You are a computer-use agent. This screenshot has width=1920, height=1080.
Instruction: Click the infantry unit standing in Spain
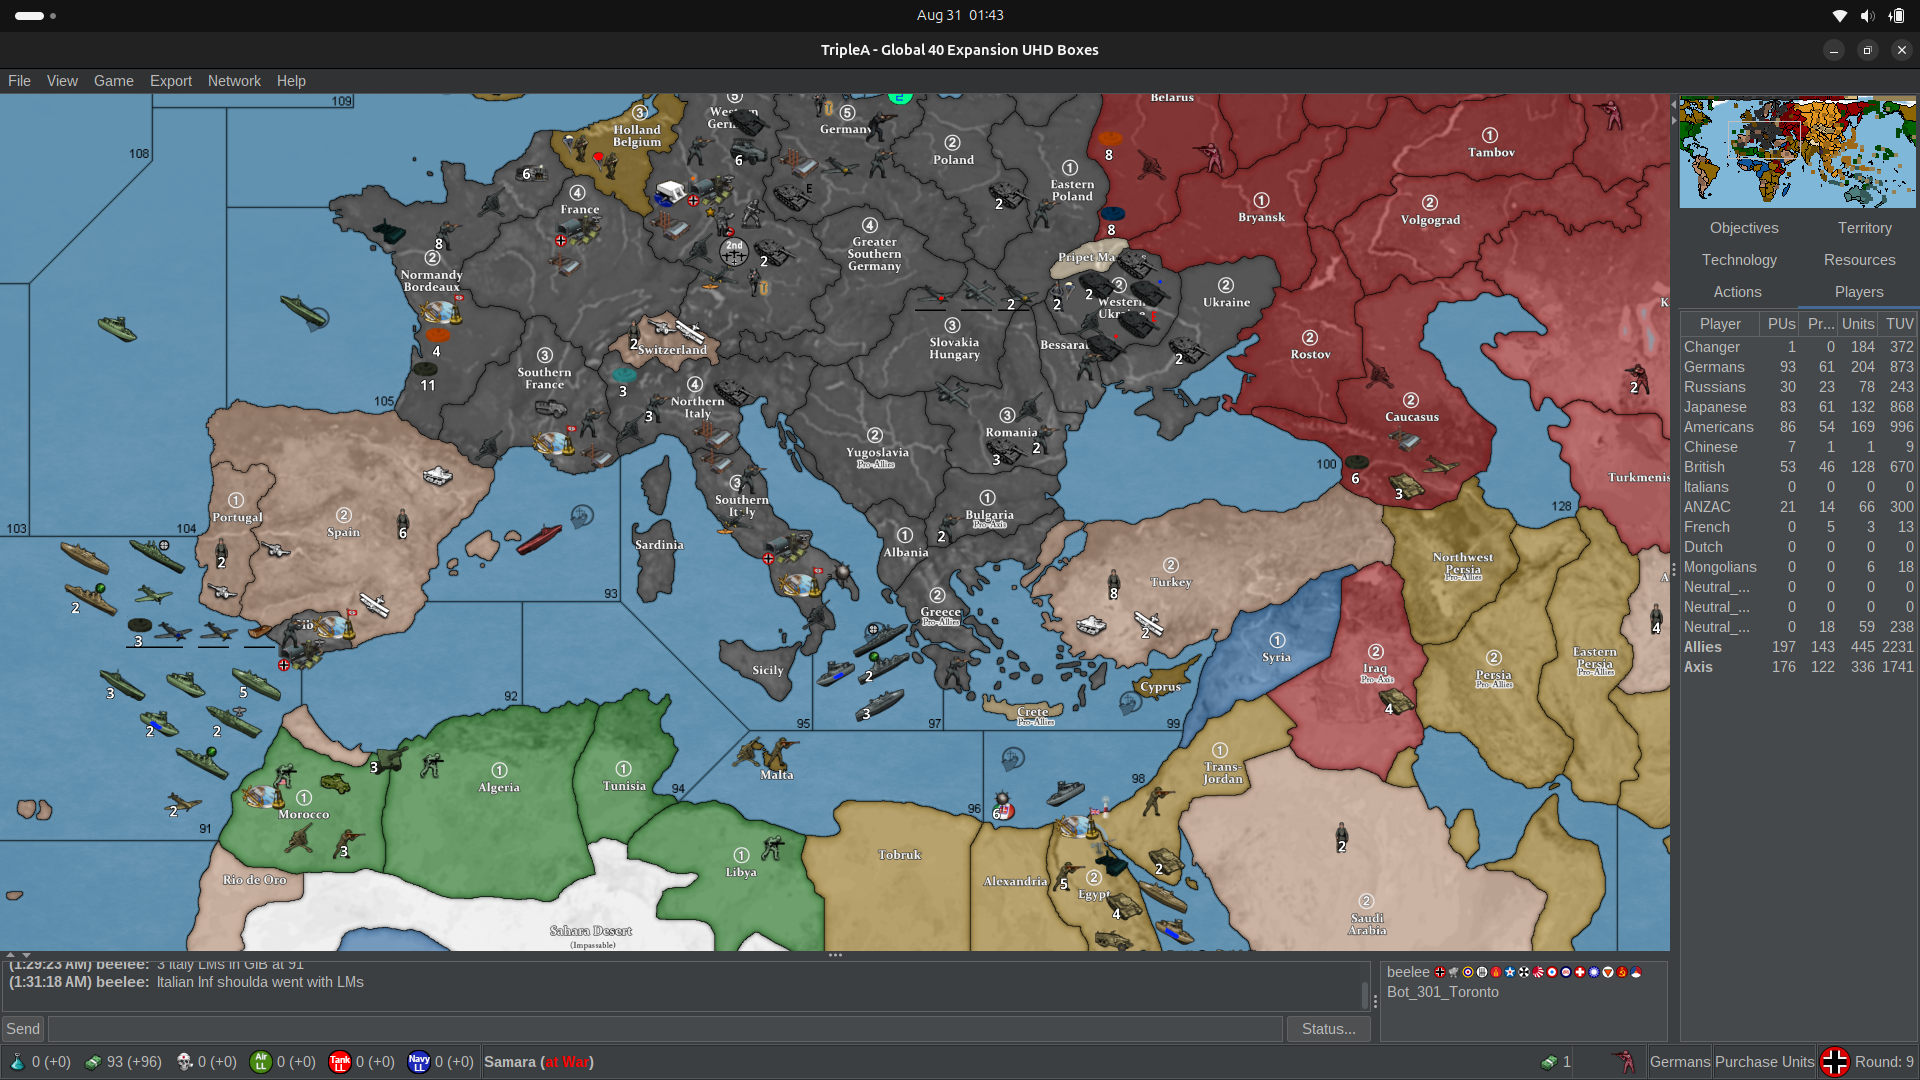coord(403,522)
